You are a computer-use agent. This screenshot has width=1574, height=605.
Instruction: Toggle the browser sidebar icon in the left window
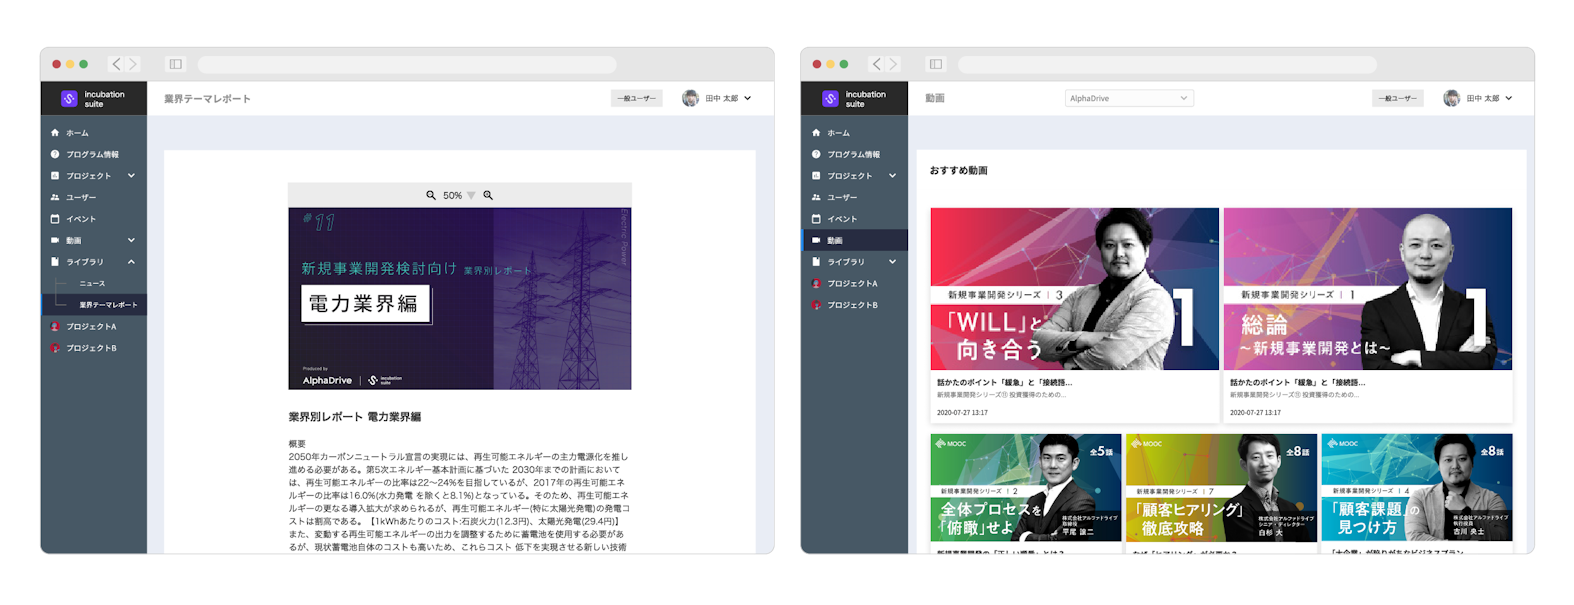[176, 64]
